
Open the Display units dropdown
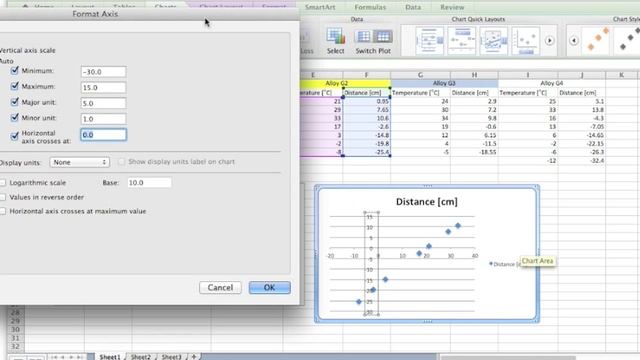80,162
